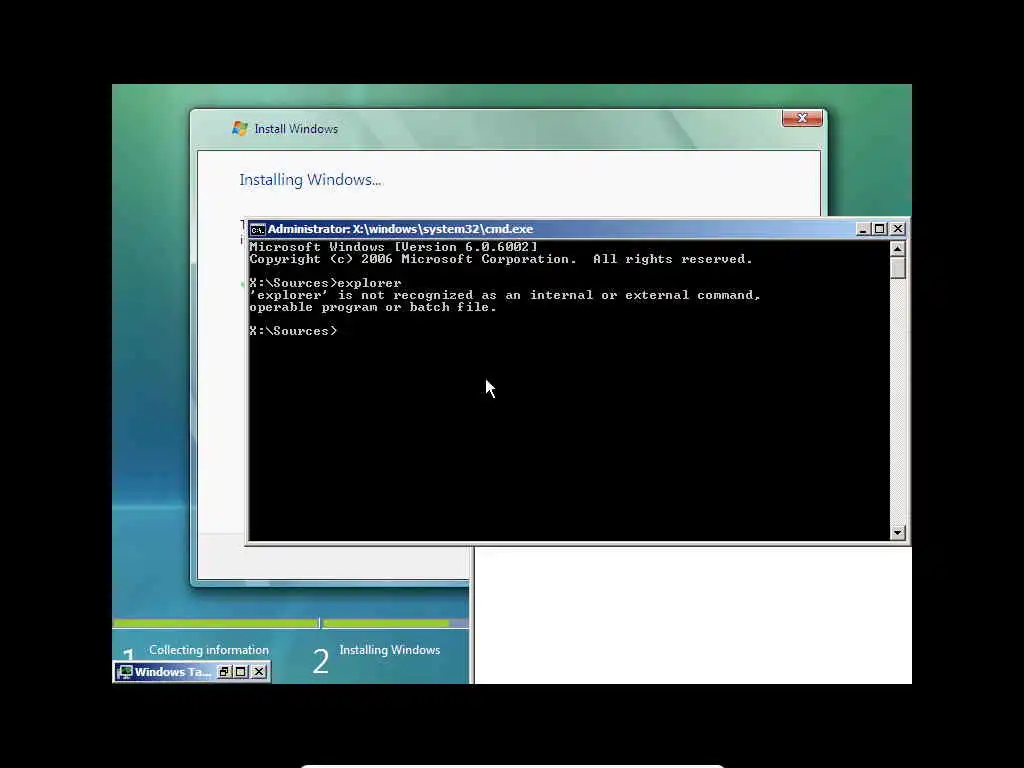The width and height of the screenshot is (1024, 768).
Task: Click the 'Collecting information' step label
Action: pyautogui.click(x=209, y=650)
